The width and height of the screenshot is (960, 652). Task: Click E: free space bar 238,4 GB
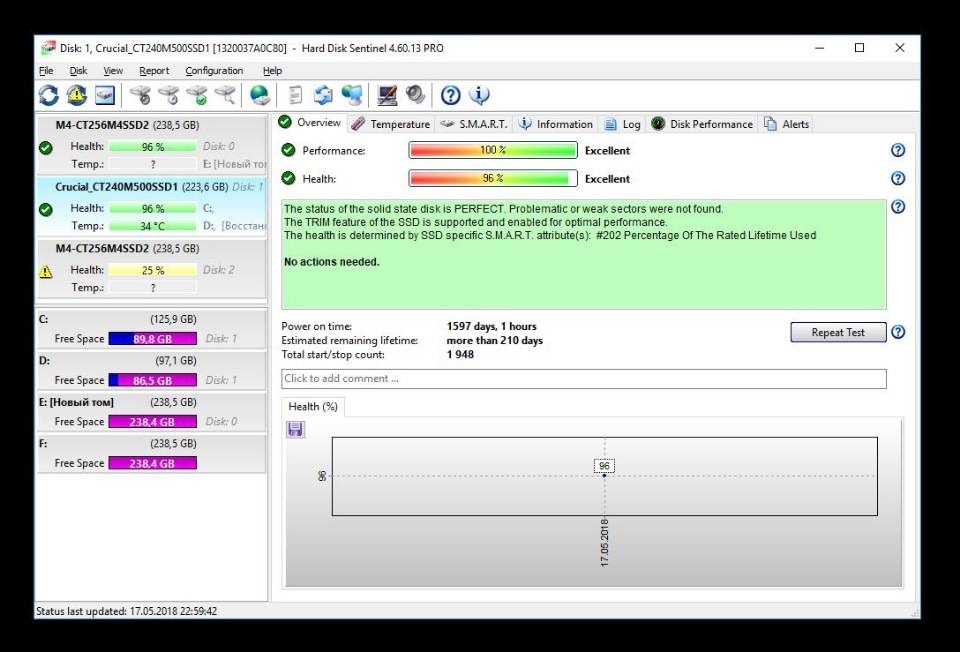[152, 422]
